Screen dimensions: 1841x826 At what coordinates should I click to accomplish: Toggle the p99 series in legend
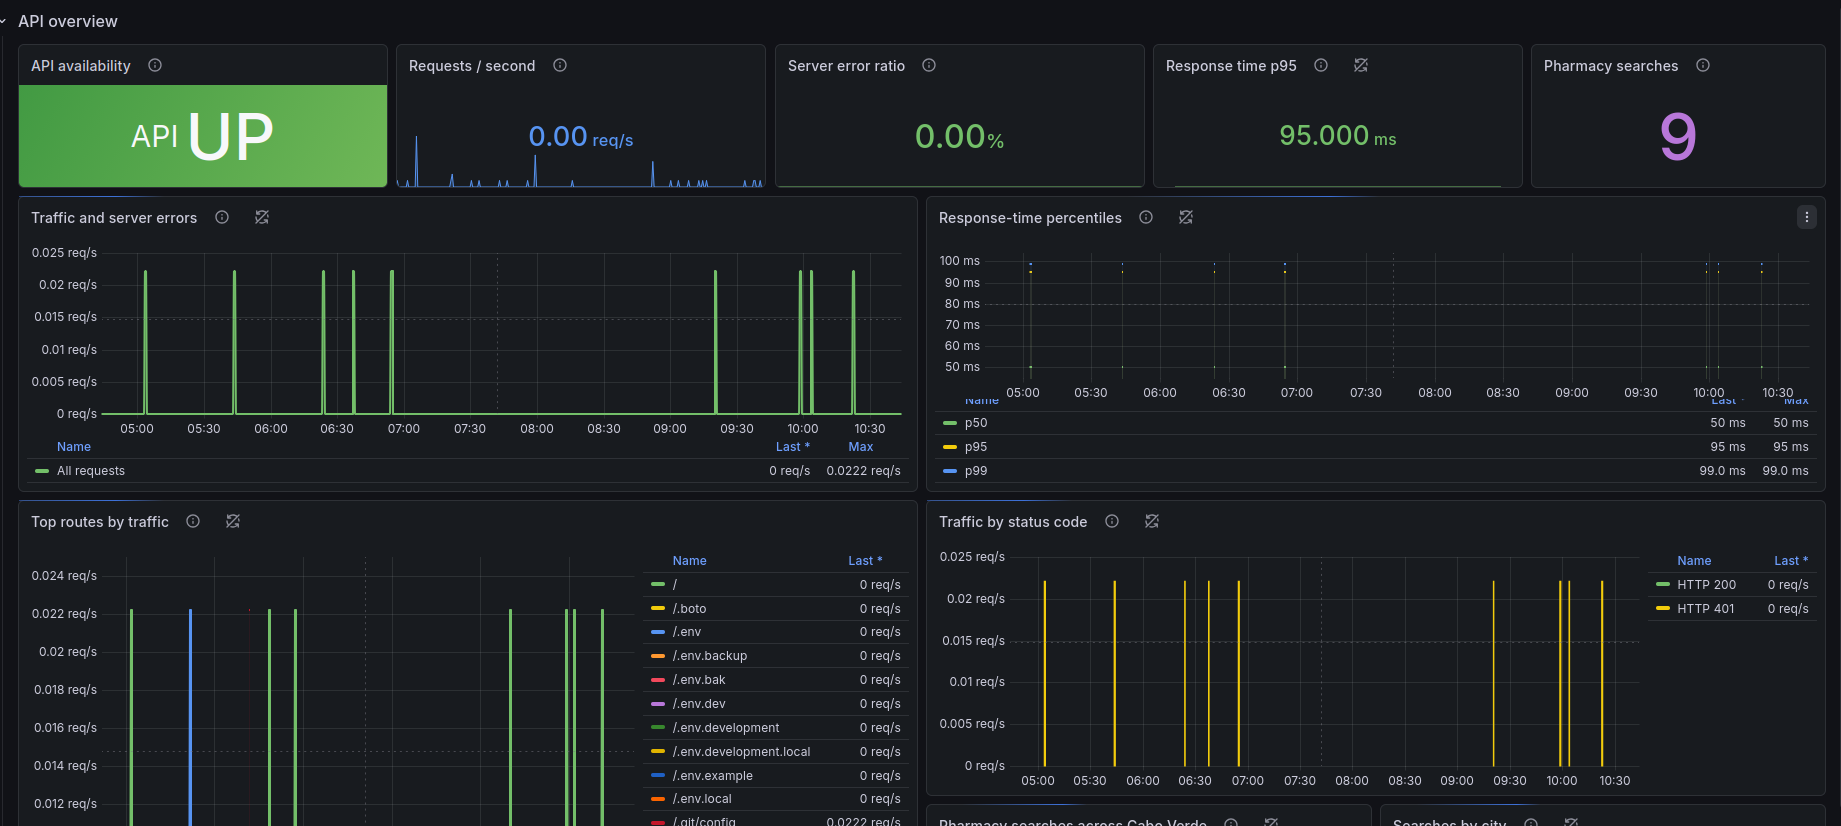pos(976,471)
